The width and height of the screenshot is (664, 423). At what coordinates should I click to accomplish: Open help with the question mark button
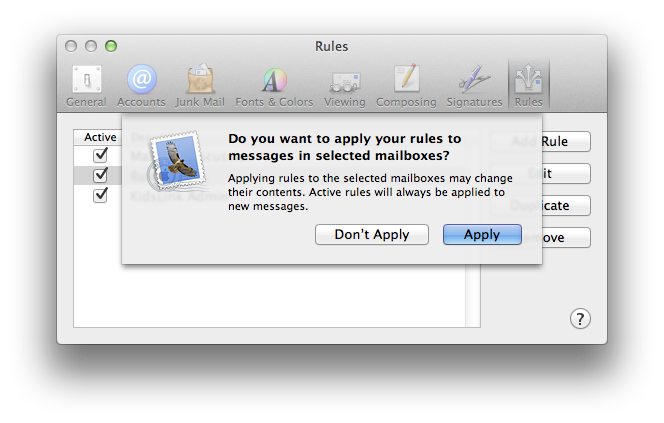tap(580, 319)
